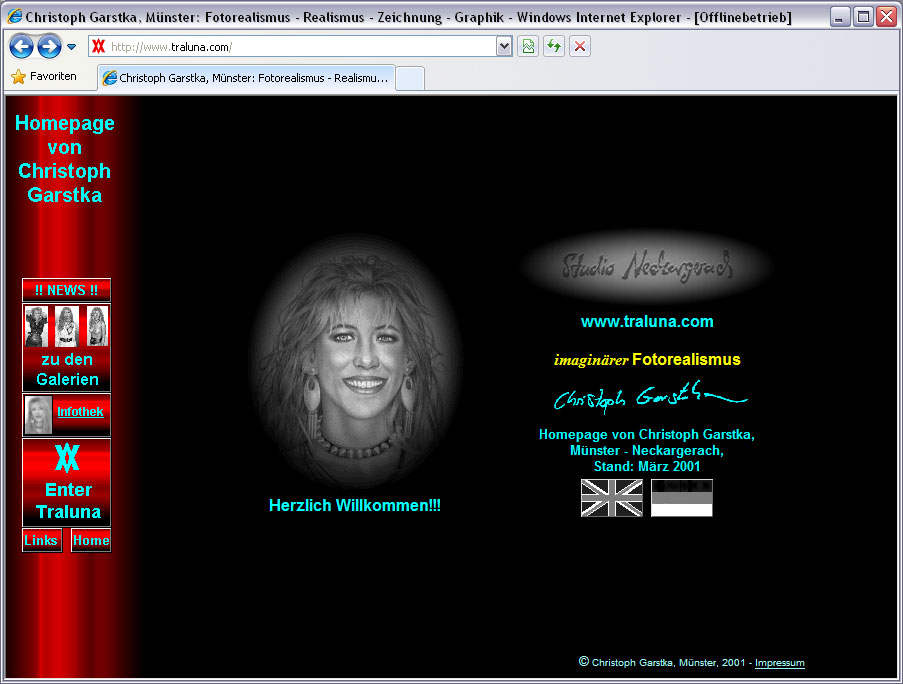
Task: Open the Favoriten star button
Action: (x=43, y=76)
